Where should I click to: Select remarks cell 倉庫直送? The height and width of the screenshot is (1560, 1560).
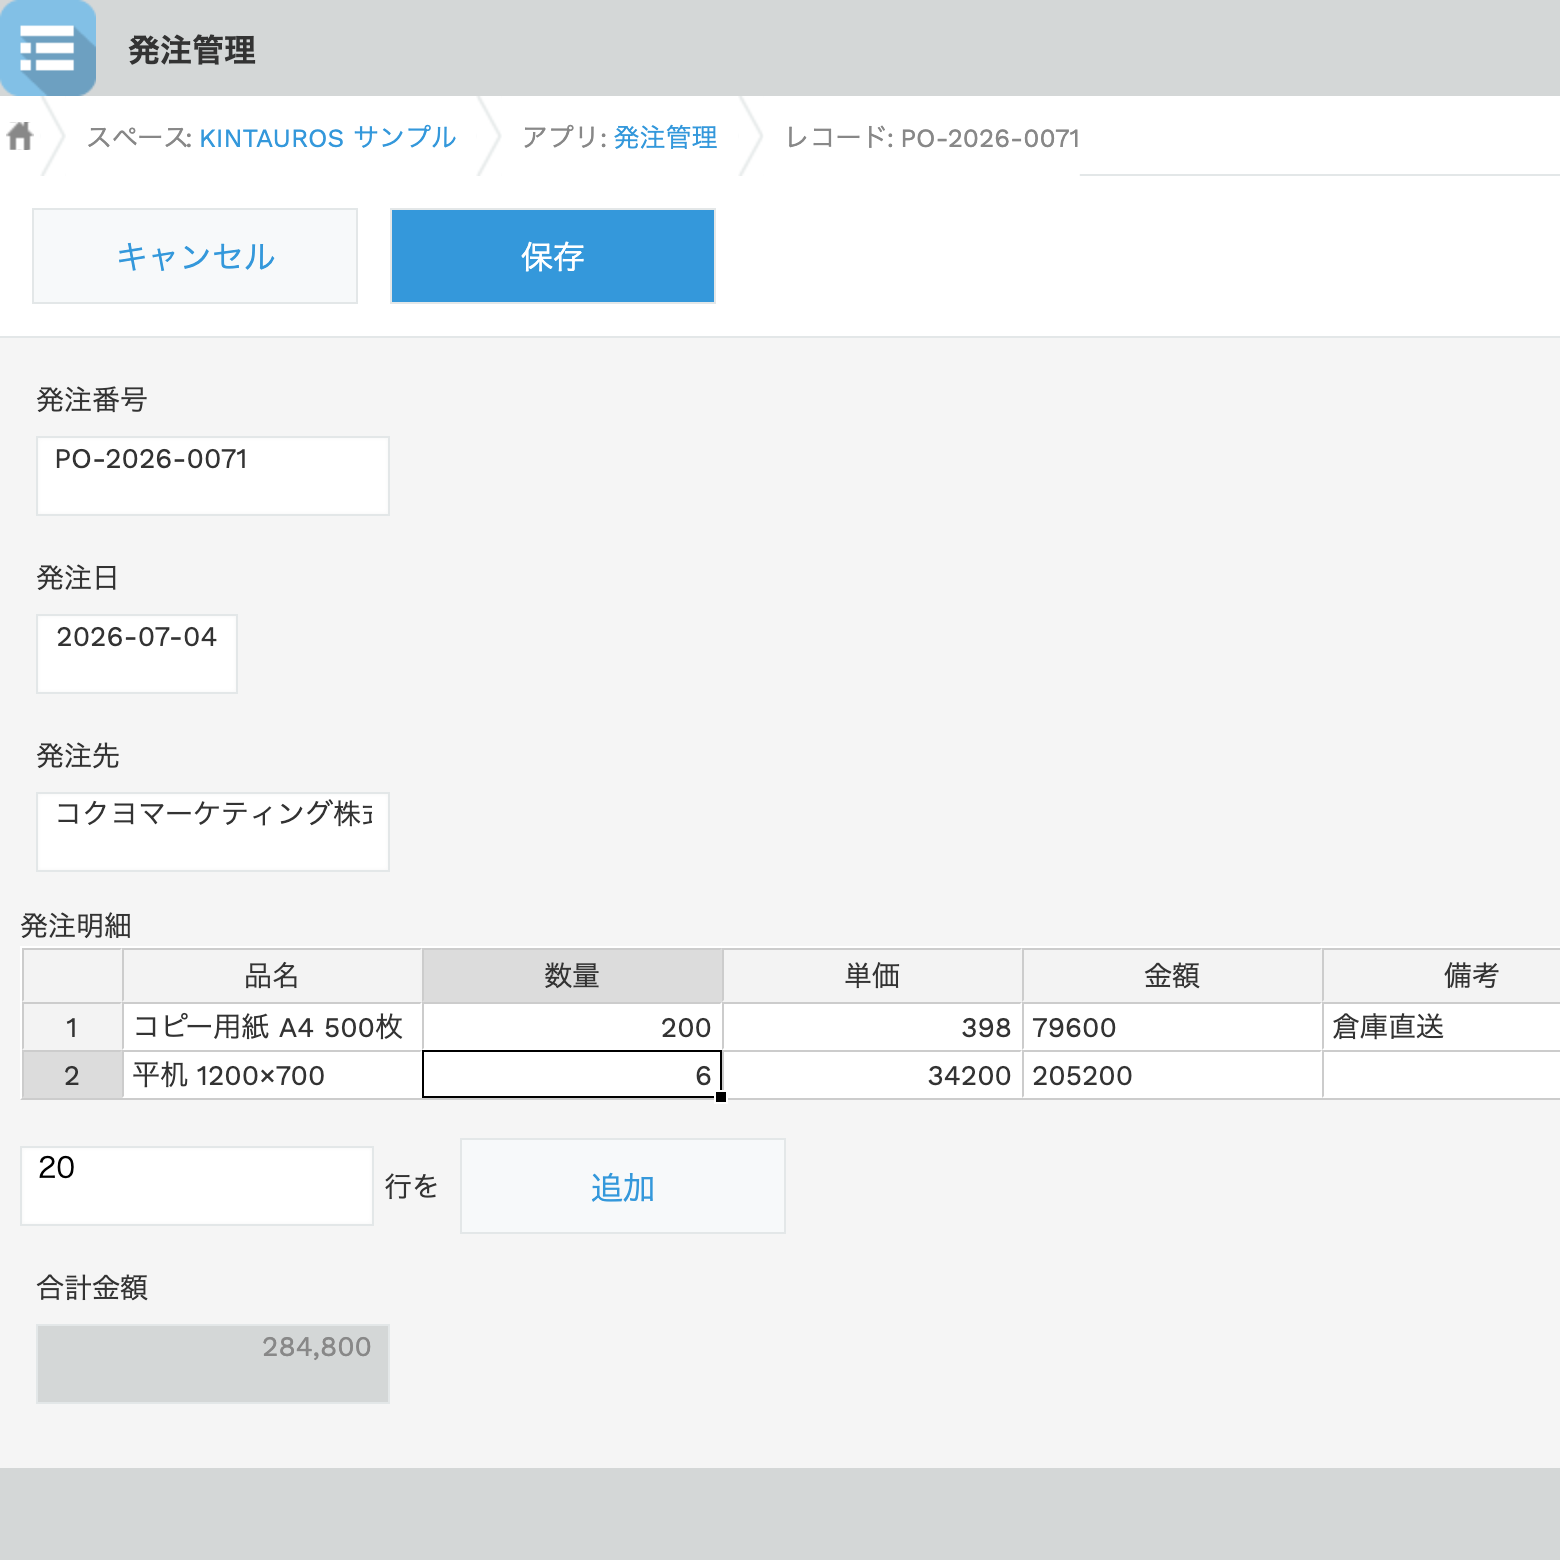click(x=1441, y=1027)
